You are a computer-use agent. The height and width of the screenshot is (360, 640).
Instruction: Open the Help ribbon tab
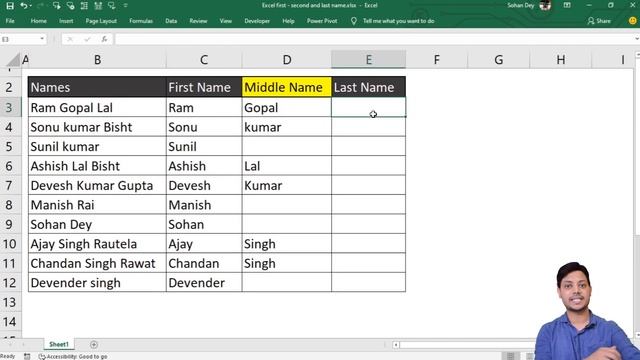289,21
